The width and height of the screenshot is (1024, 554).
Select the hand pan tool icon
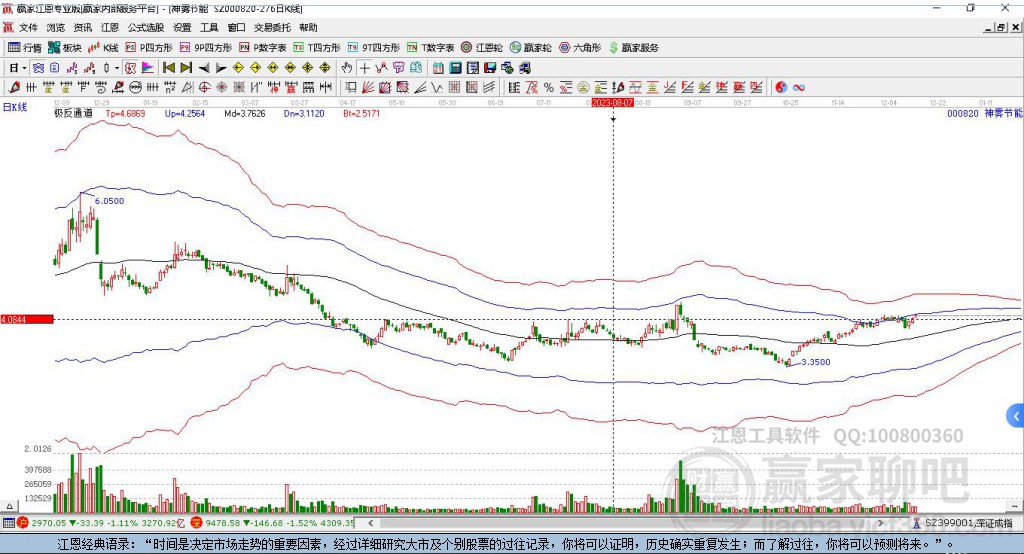click(x=346, y=68)
